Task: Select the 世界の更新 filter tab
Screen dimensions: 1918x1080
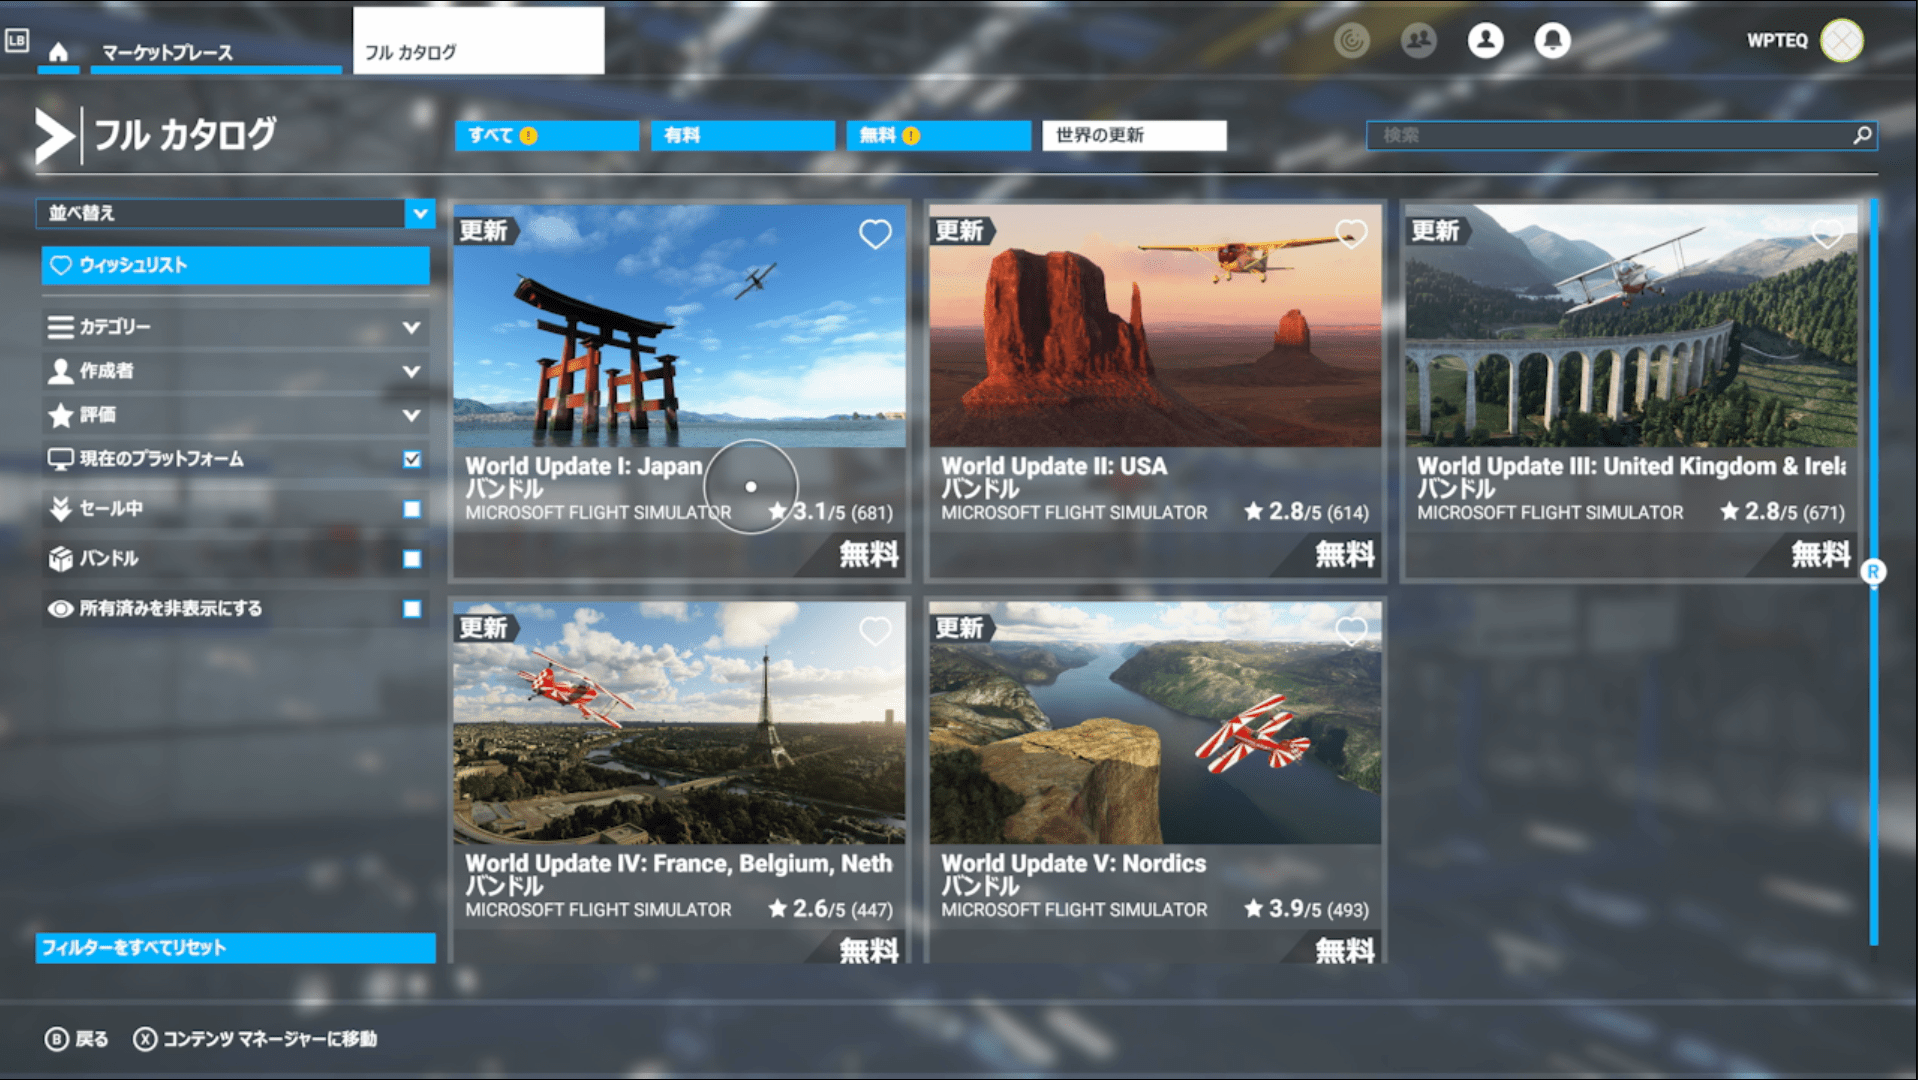Action: pos(1135,136)
